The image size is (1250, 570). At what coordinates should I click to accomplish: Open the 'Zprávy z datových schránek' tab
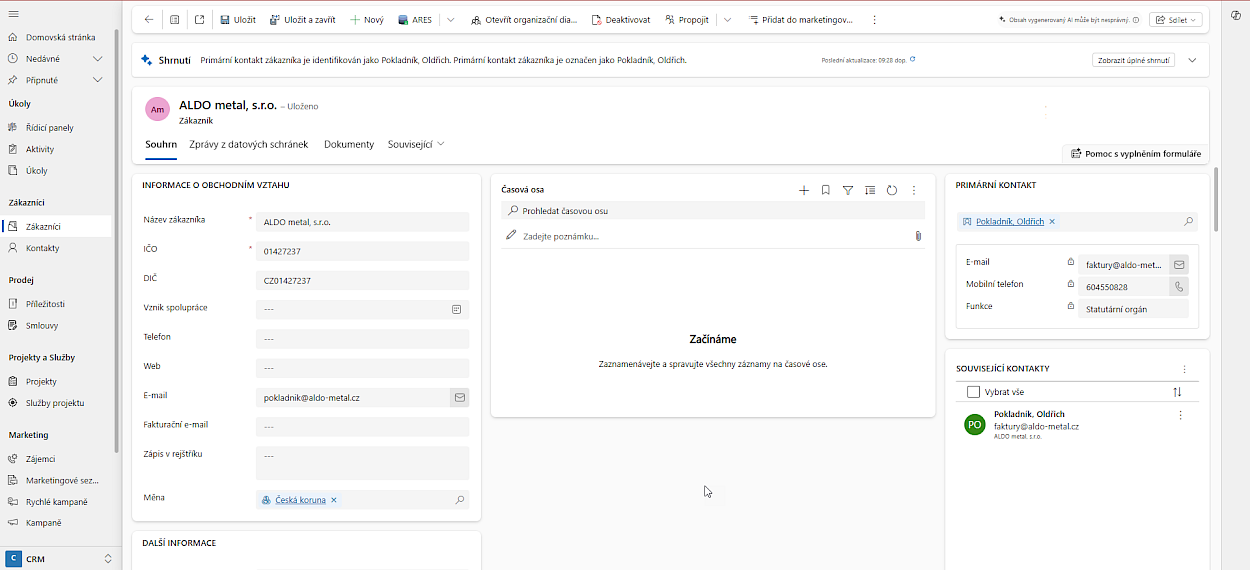pos(249,144)
